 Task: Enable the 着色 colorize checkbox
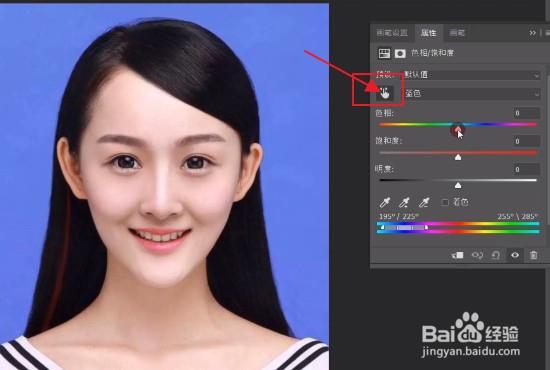click(445, 202)
